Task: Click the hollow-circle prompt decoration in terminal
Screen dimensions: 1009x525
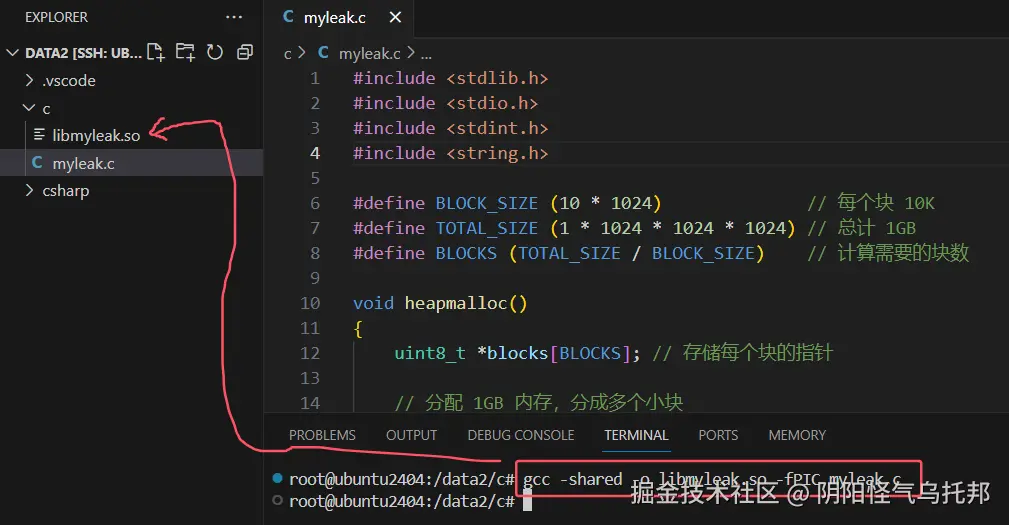Action: pos(277,500)
